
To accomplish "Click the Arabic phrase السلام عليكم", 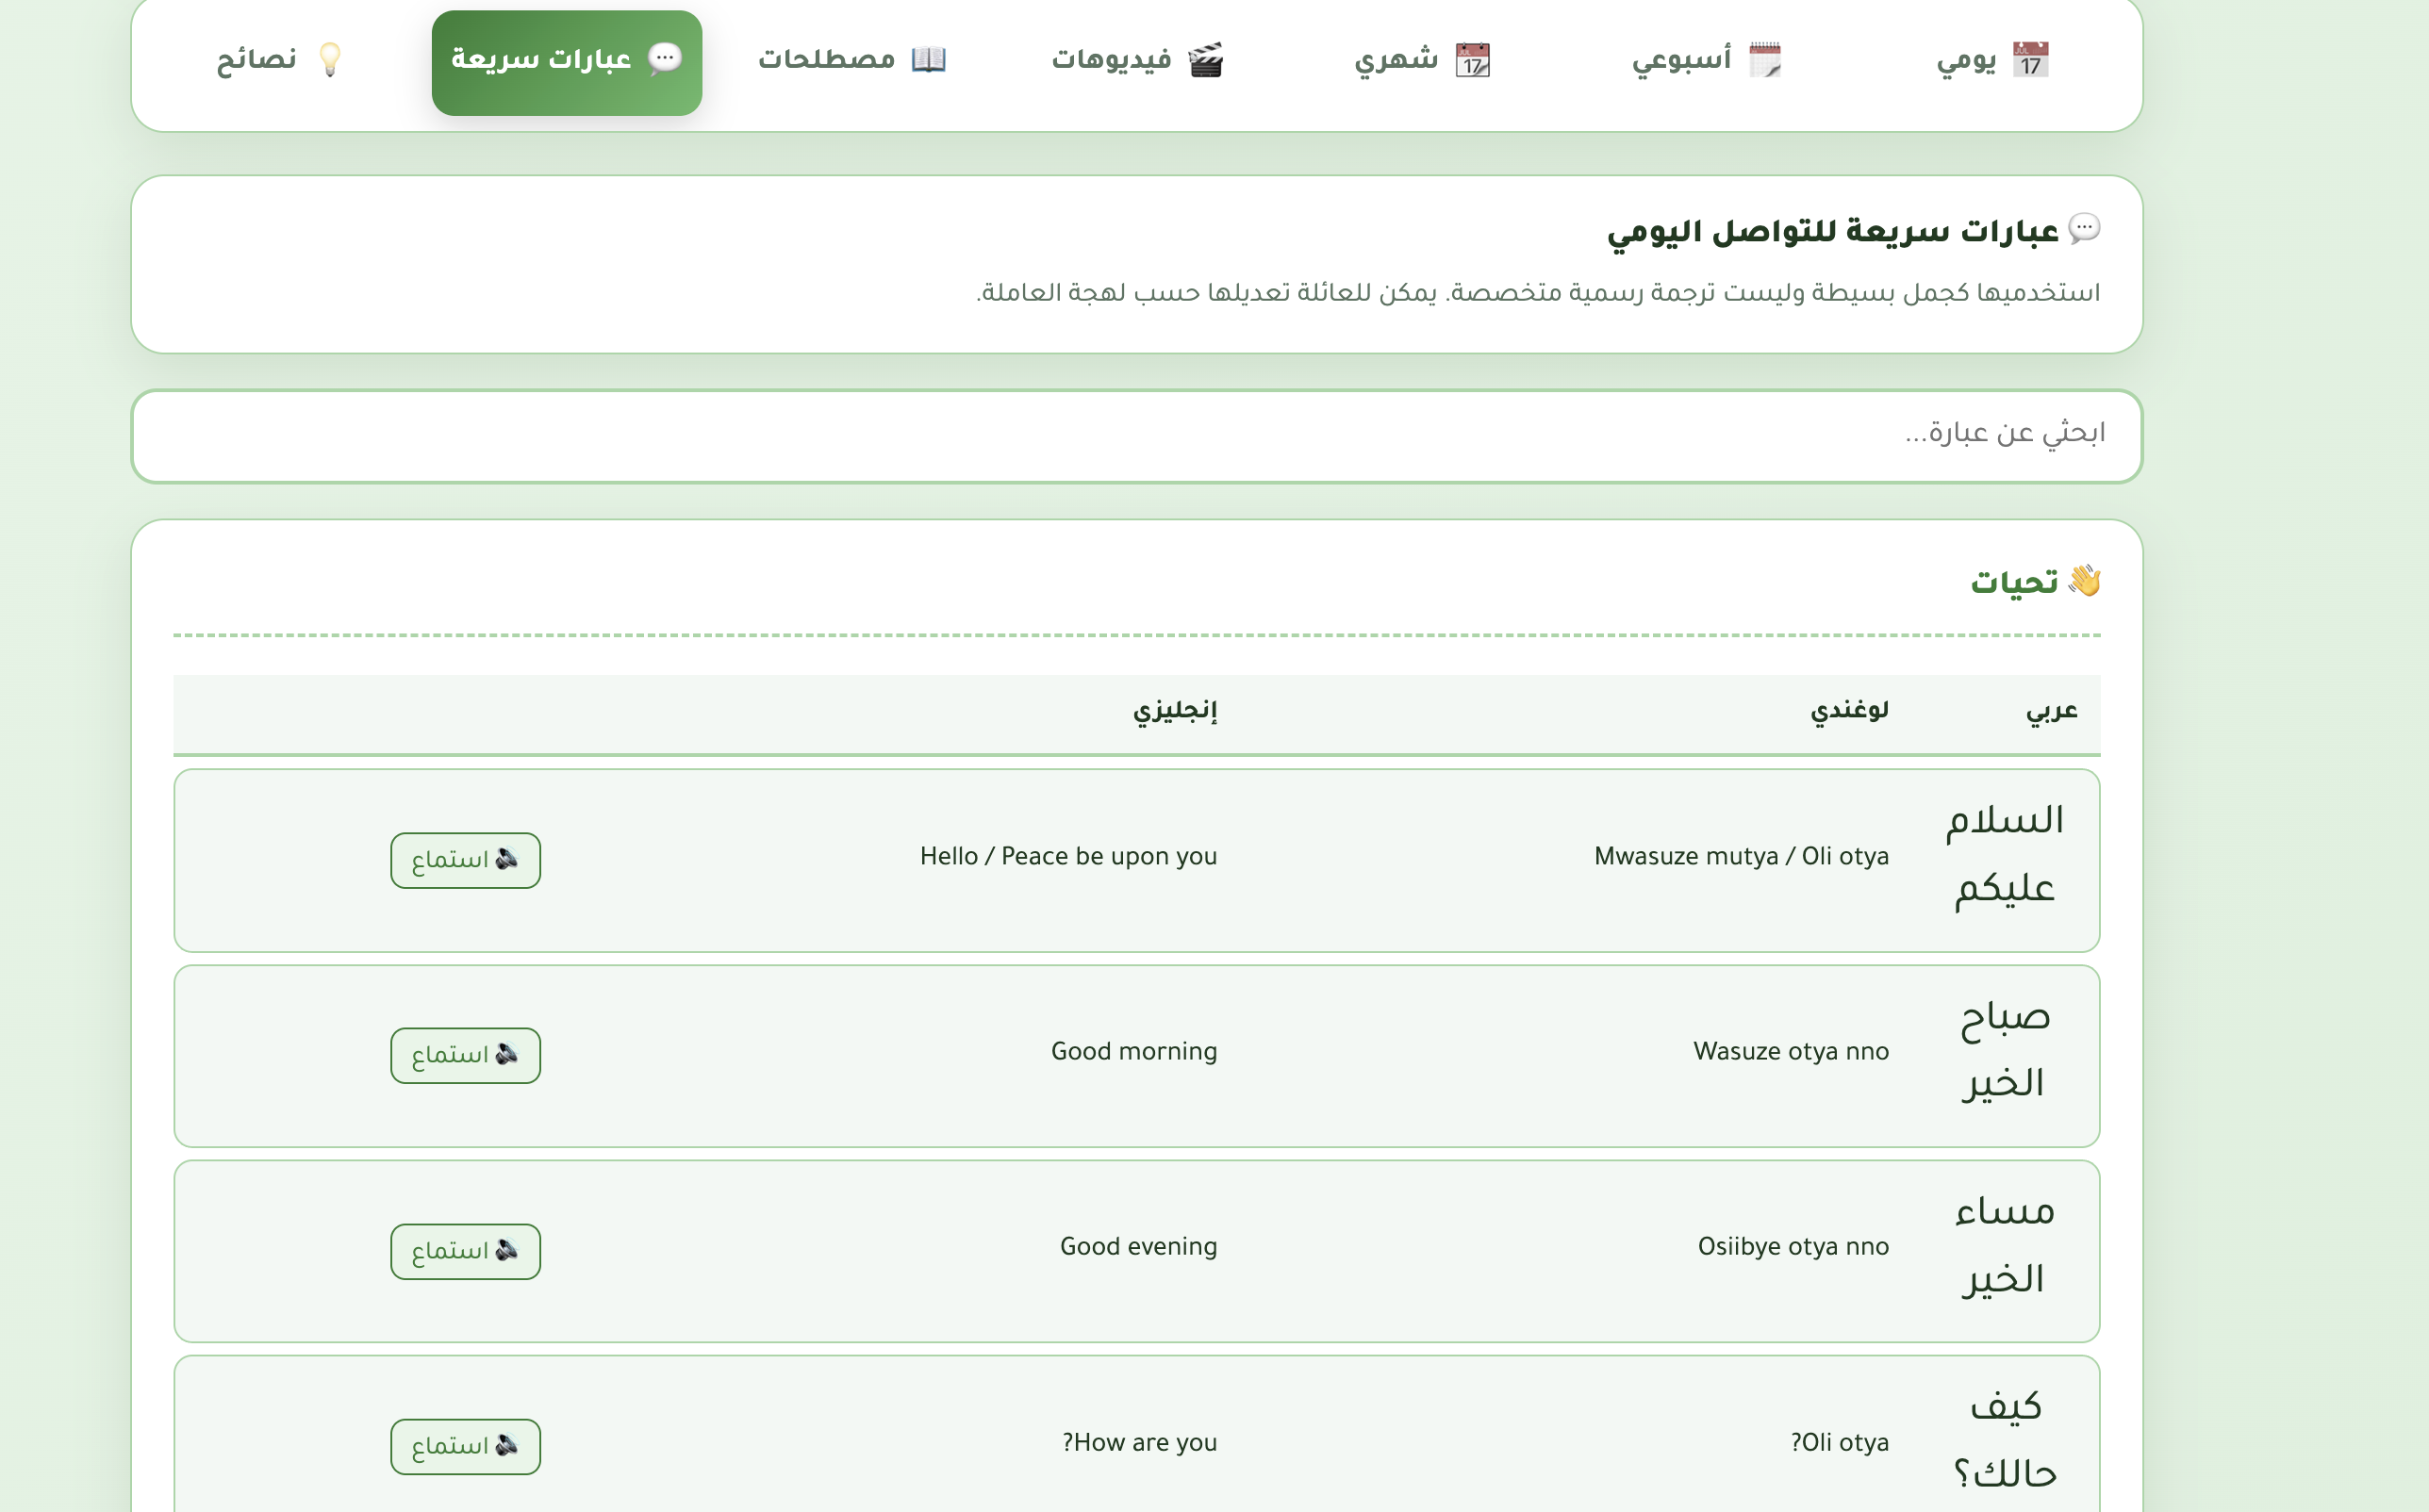I will pyautogui.click(x=2004, y=855).
